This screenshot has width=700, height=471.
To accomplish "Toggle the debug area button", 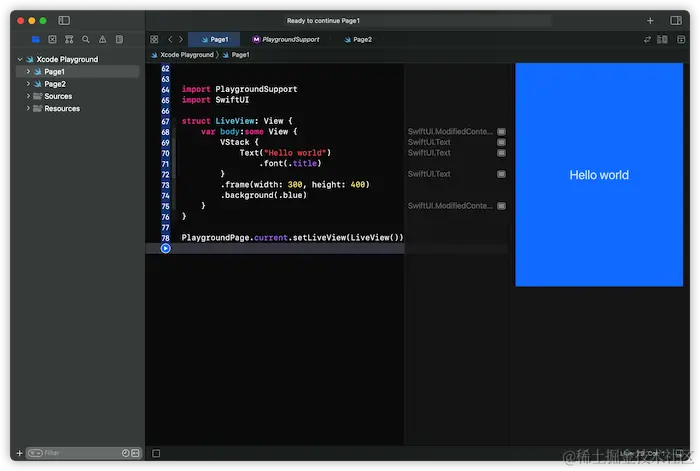I will [x=156, y=453].
